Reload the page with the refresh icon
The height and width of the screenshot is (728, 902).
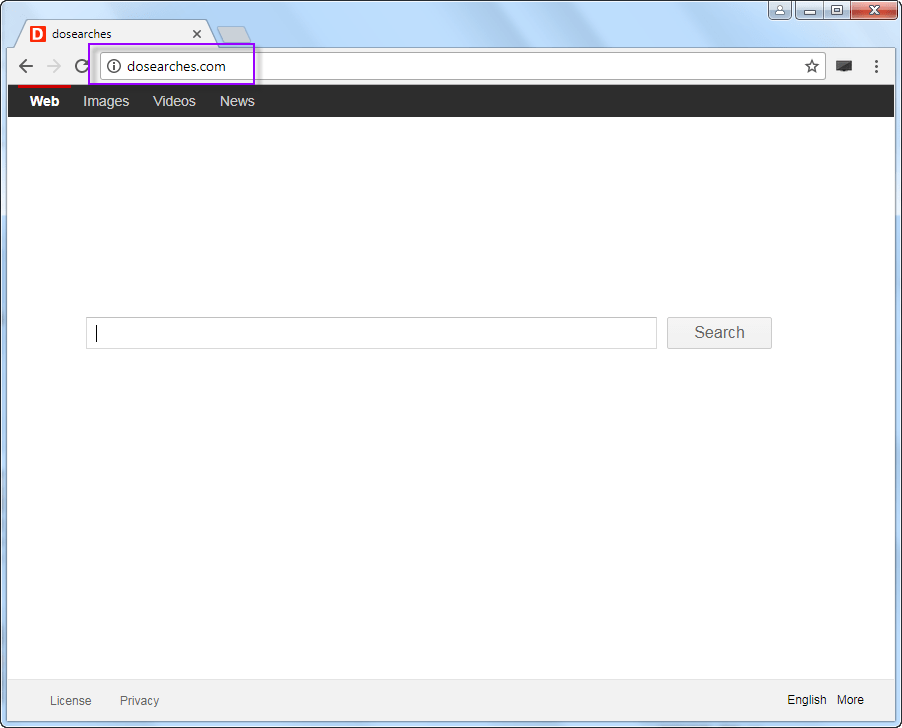pyautogui.click(x=82, y=66)
